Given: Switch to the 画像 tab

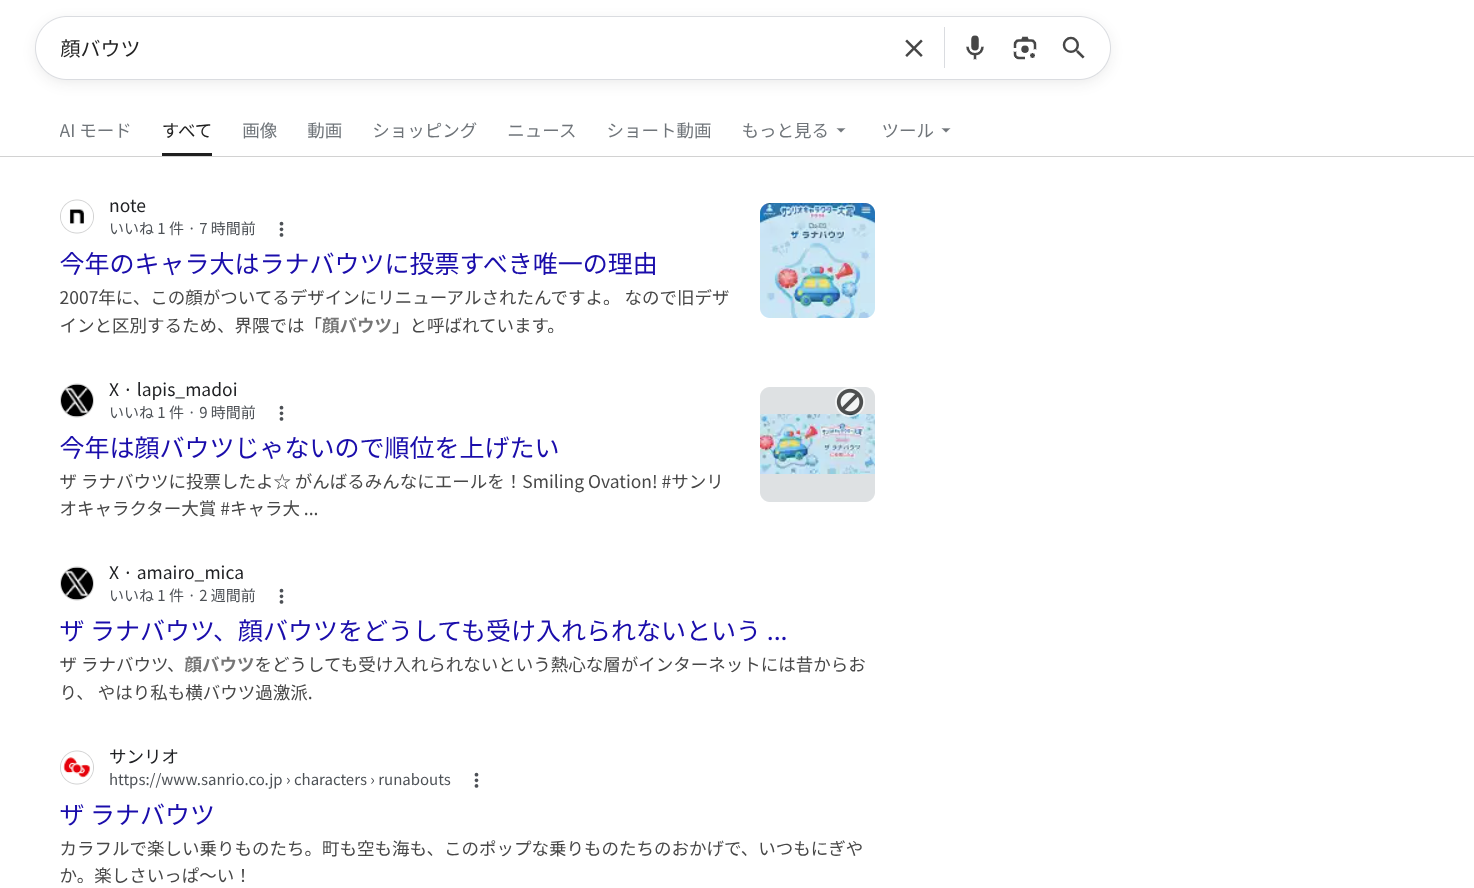Looking at the screenshot, I should click(259, 131).
